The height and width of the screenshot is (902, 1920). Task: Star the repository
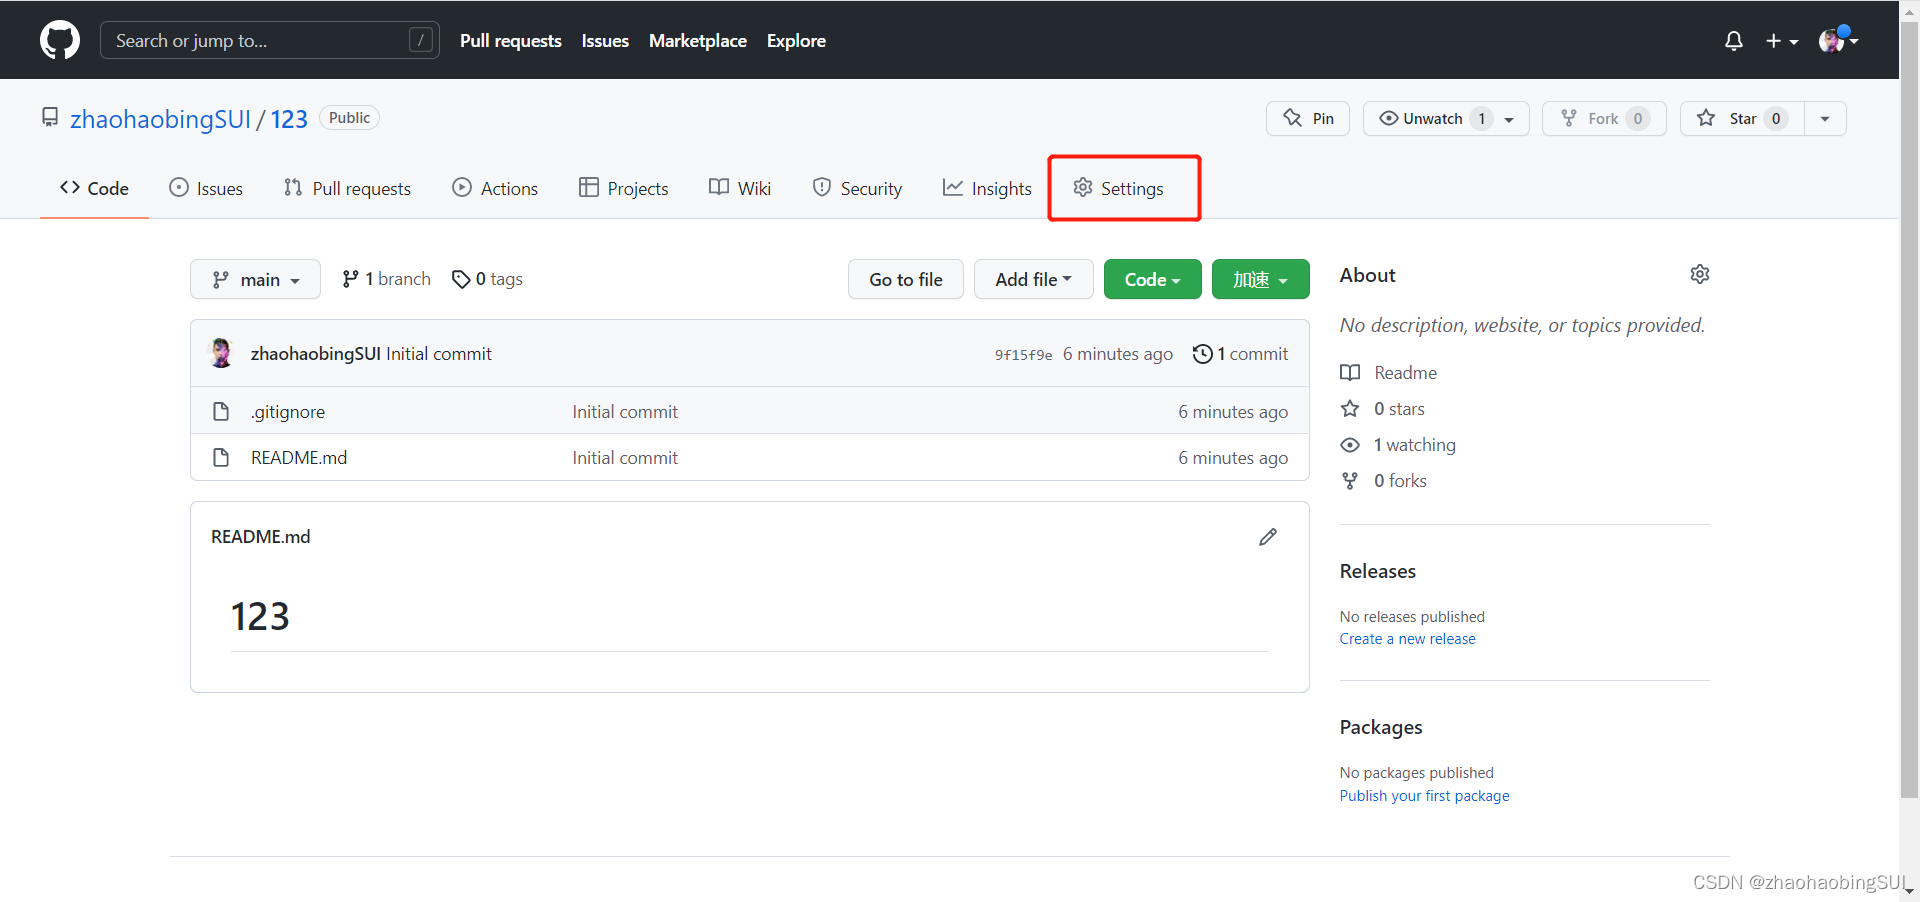1742,118
